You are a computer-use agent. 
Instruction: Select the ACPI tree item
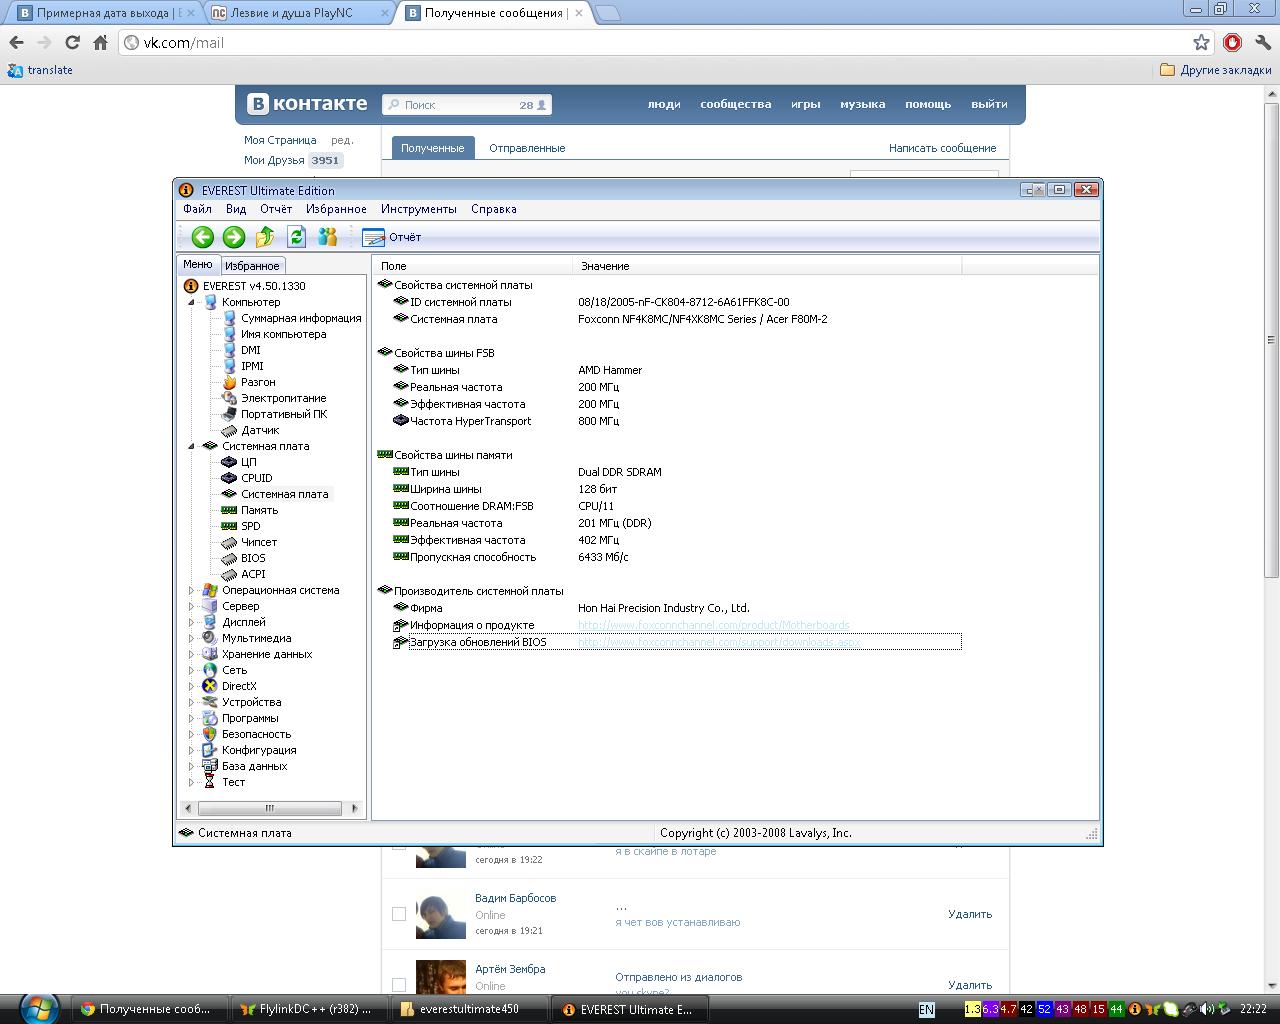click(253, 574)
